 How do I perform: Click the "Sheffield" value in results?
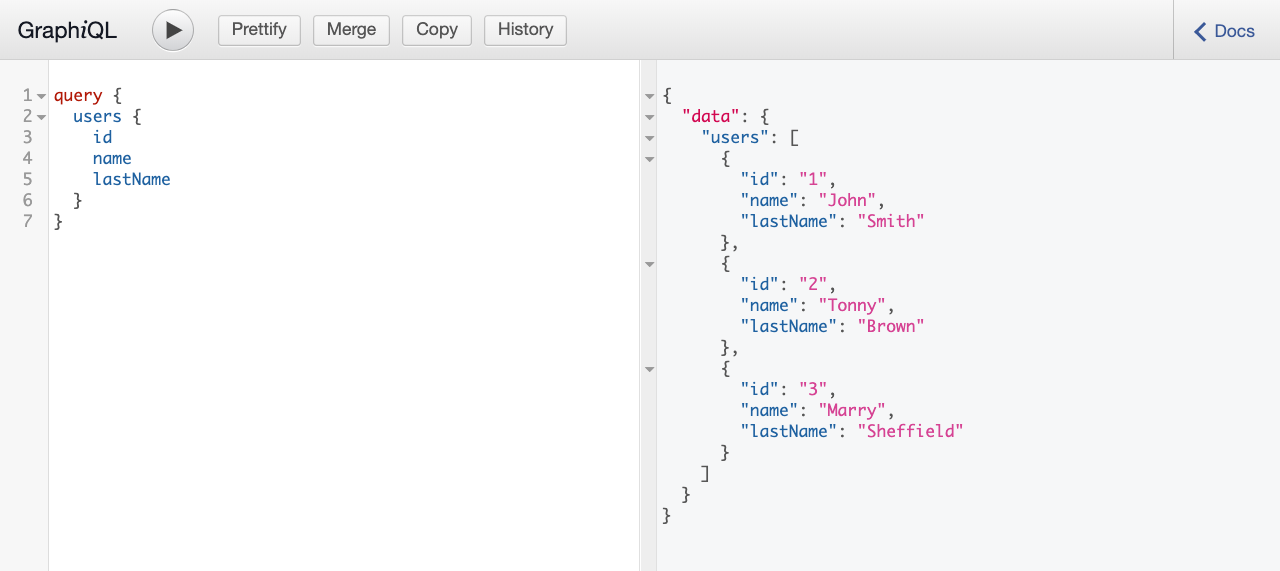[x=911, y=432]
